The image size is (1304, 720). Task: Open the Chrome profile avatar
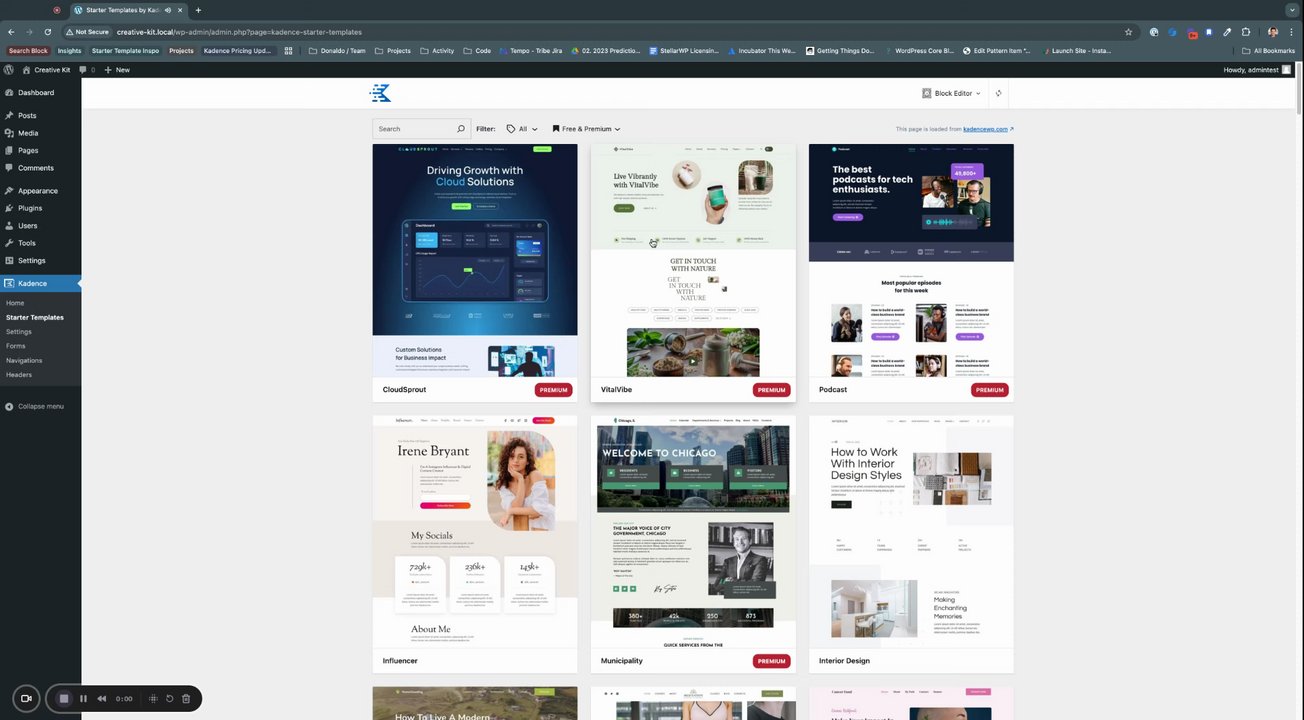pos(1273,32)
